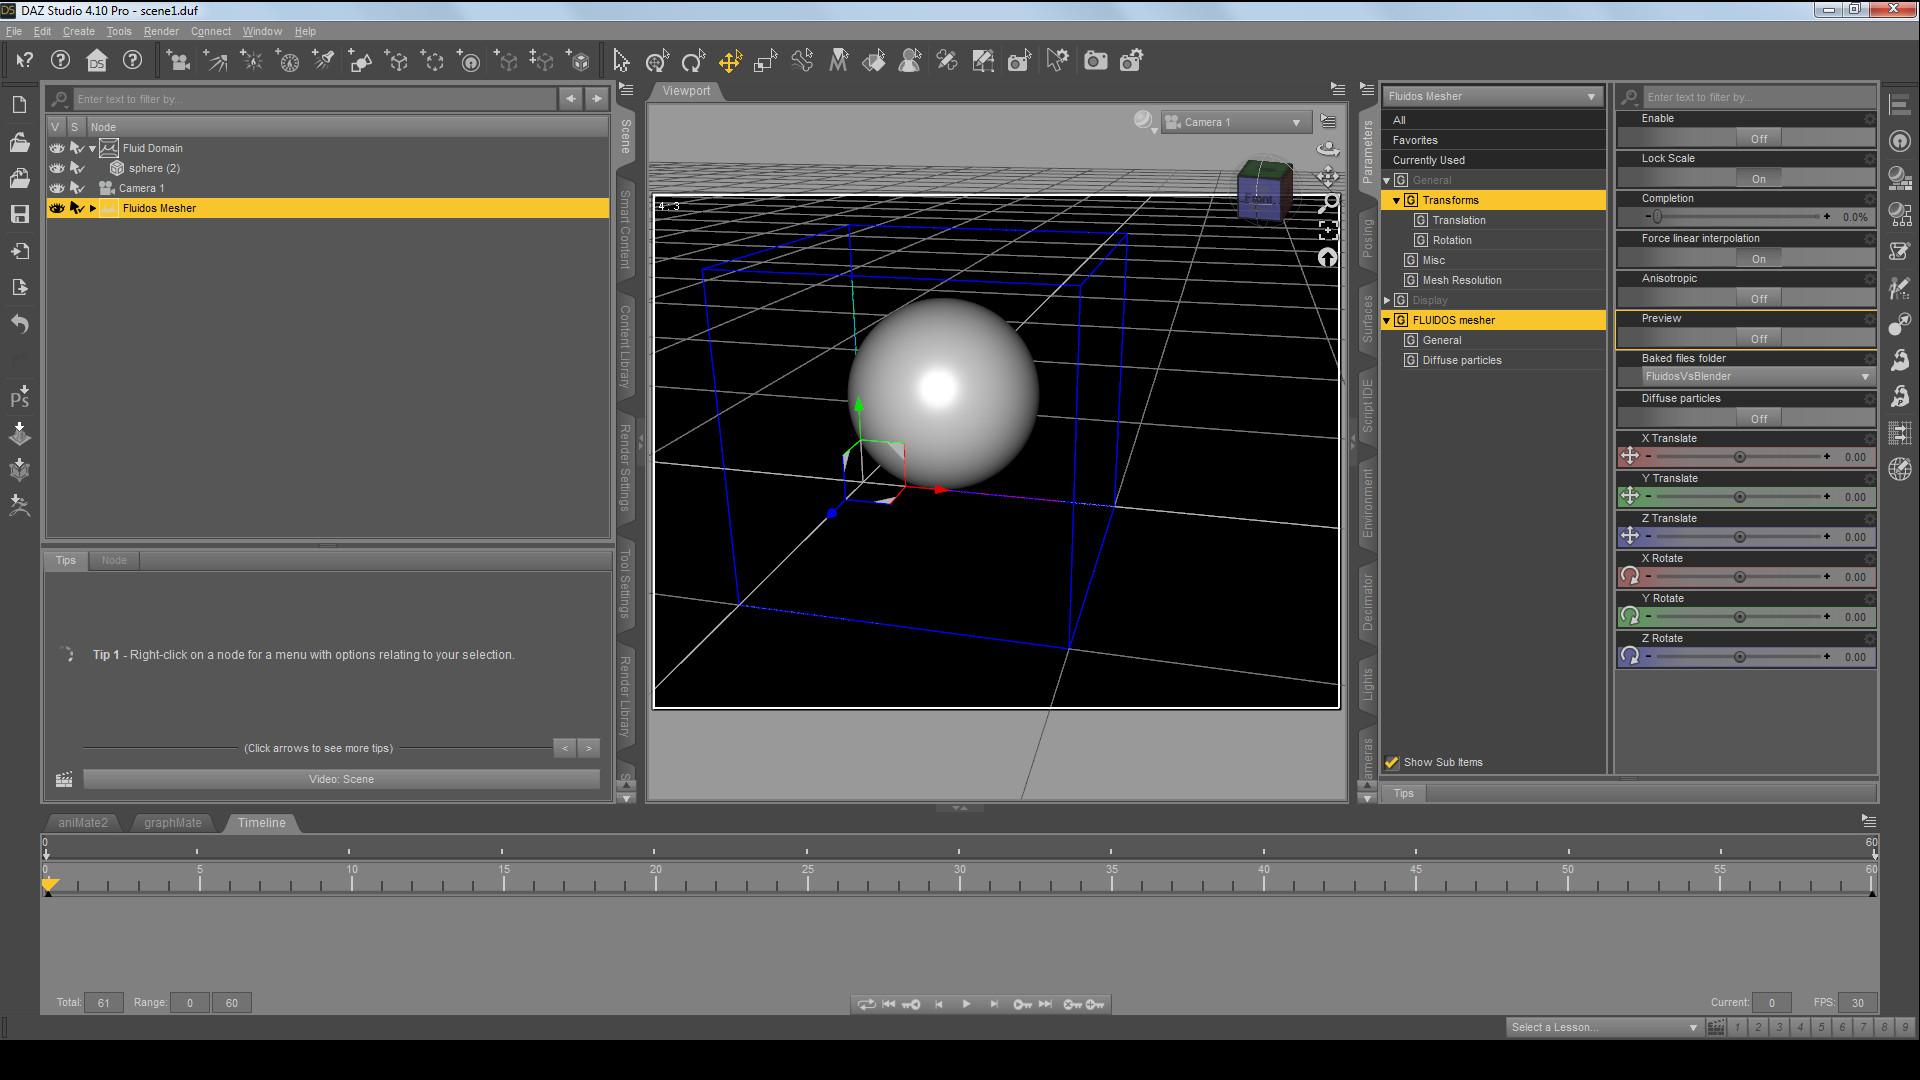
Task: Select the Rotate tool in toolbar
Action: [x=693, y=61]
